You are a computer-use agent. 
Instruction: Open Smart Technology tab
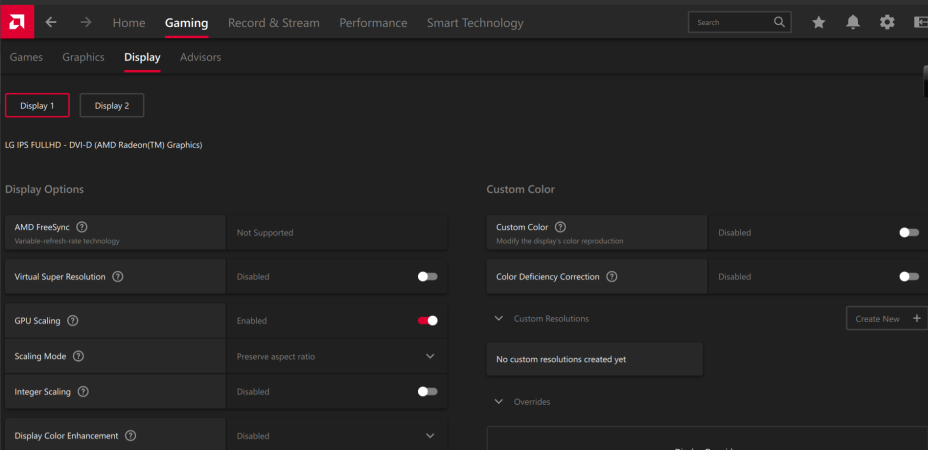coord(475,22)
